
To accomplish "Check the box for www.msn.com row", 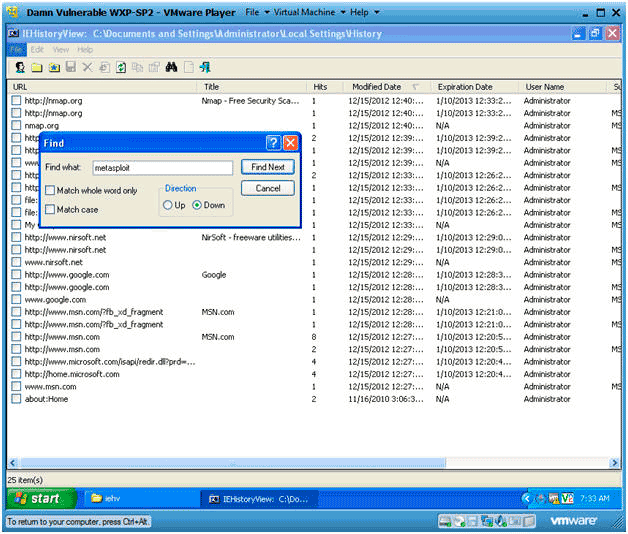I will [16, 386].
